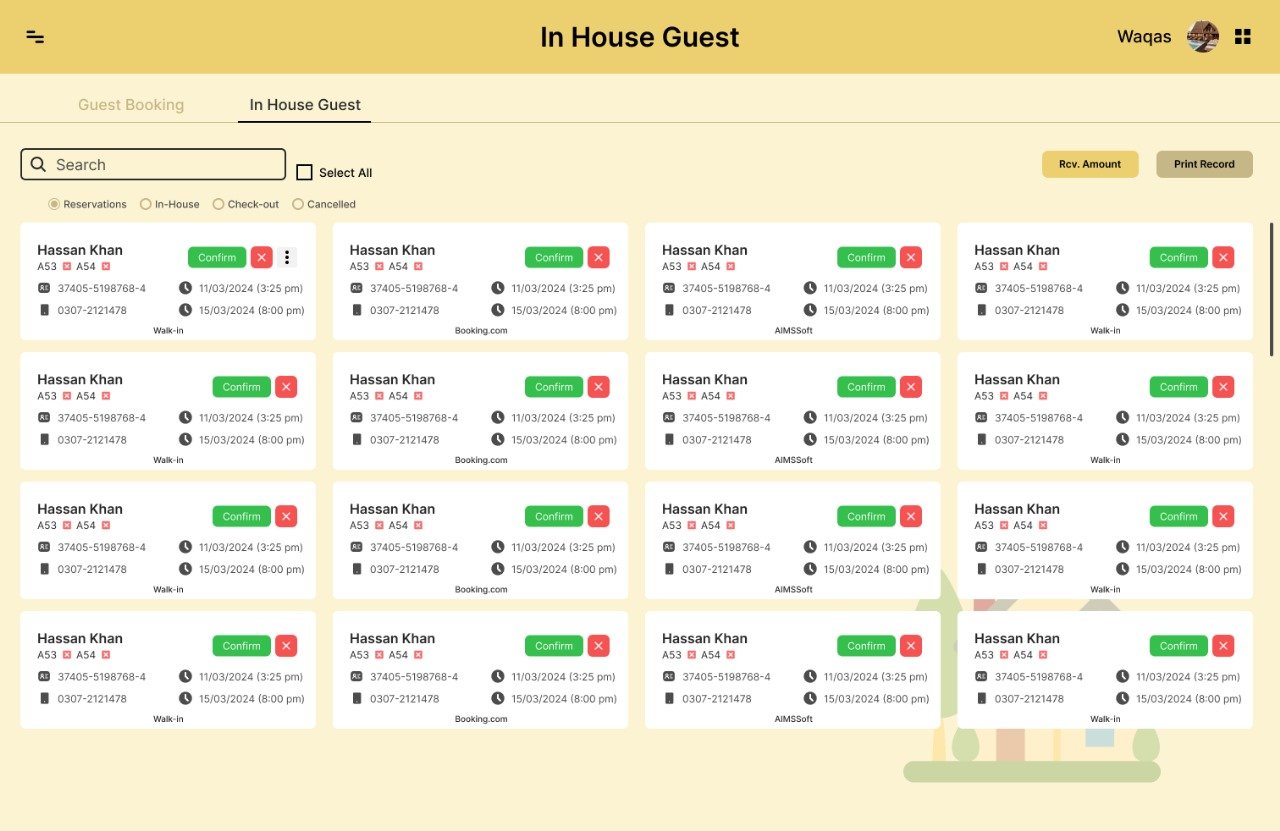Screen dimensions: 1280x831
Task: Remove room A54 from the top-row Booking.com card
Action: (x=418, y=266)
